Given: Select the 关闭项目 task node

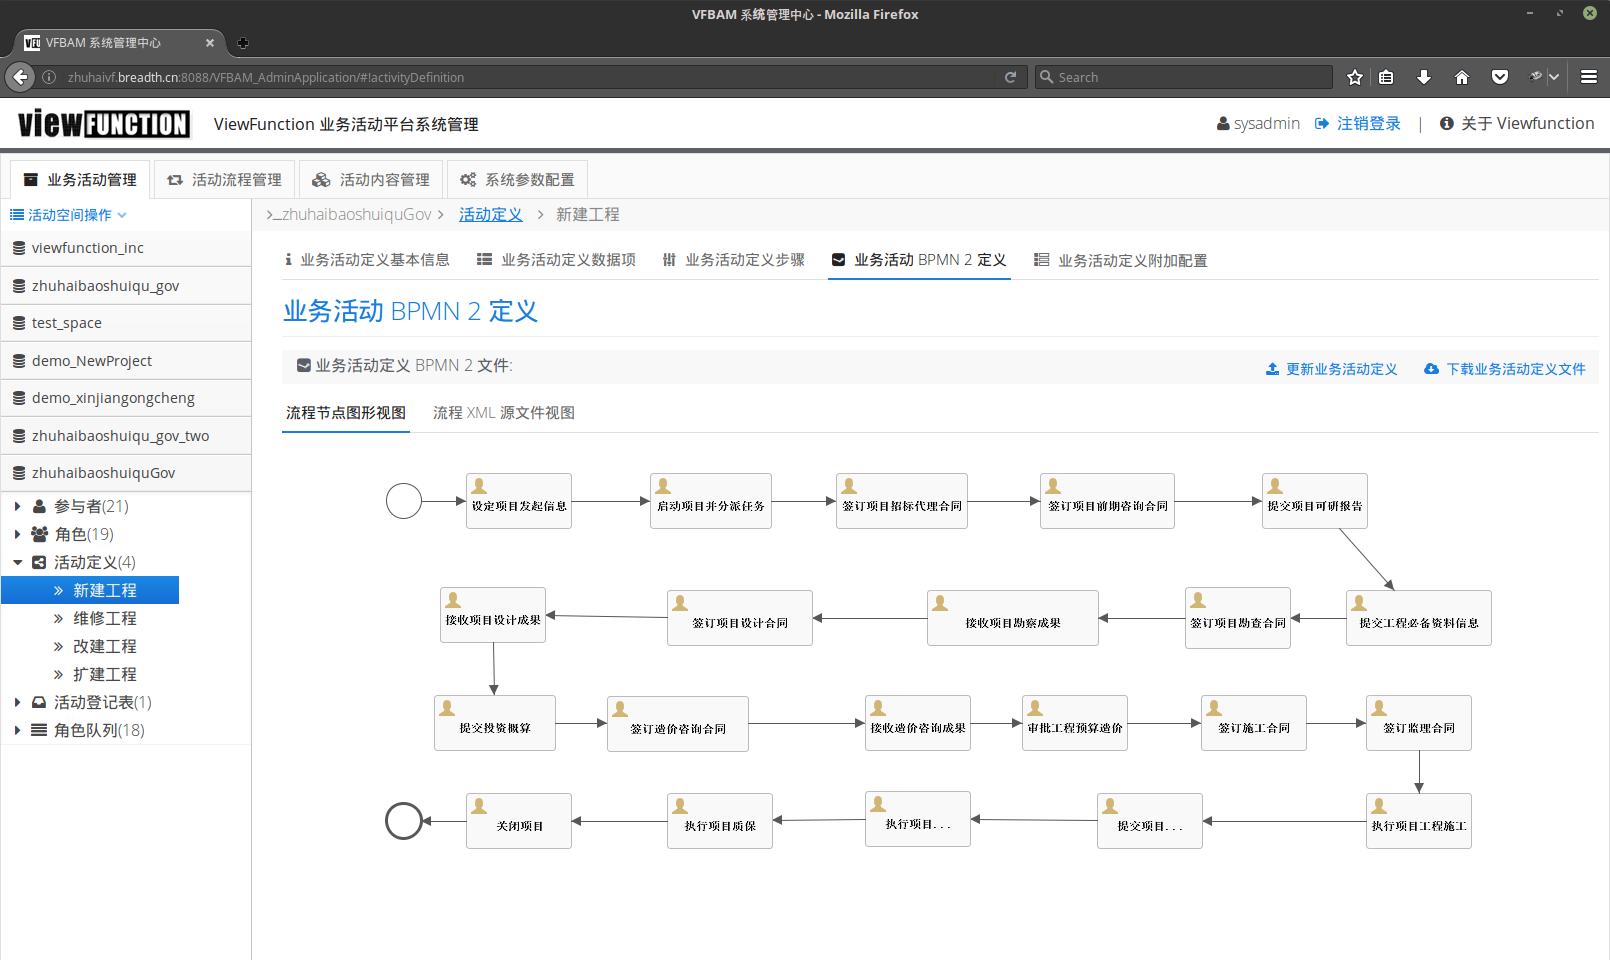Looking at the screenshot, I should [519, 821].
